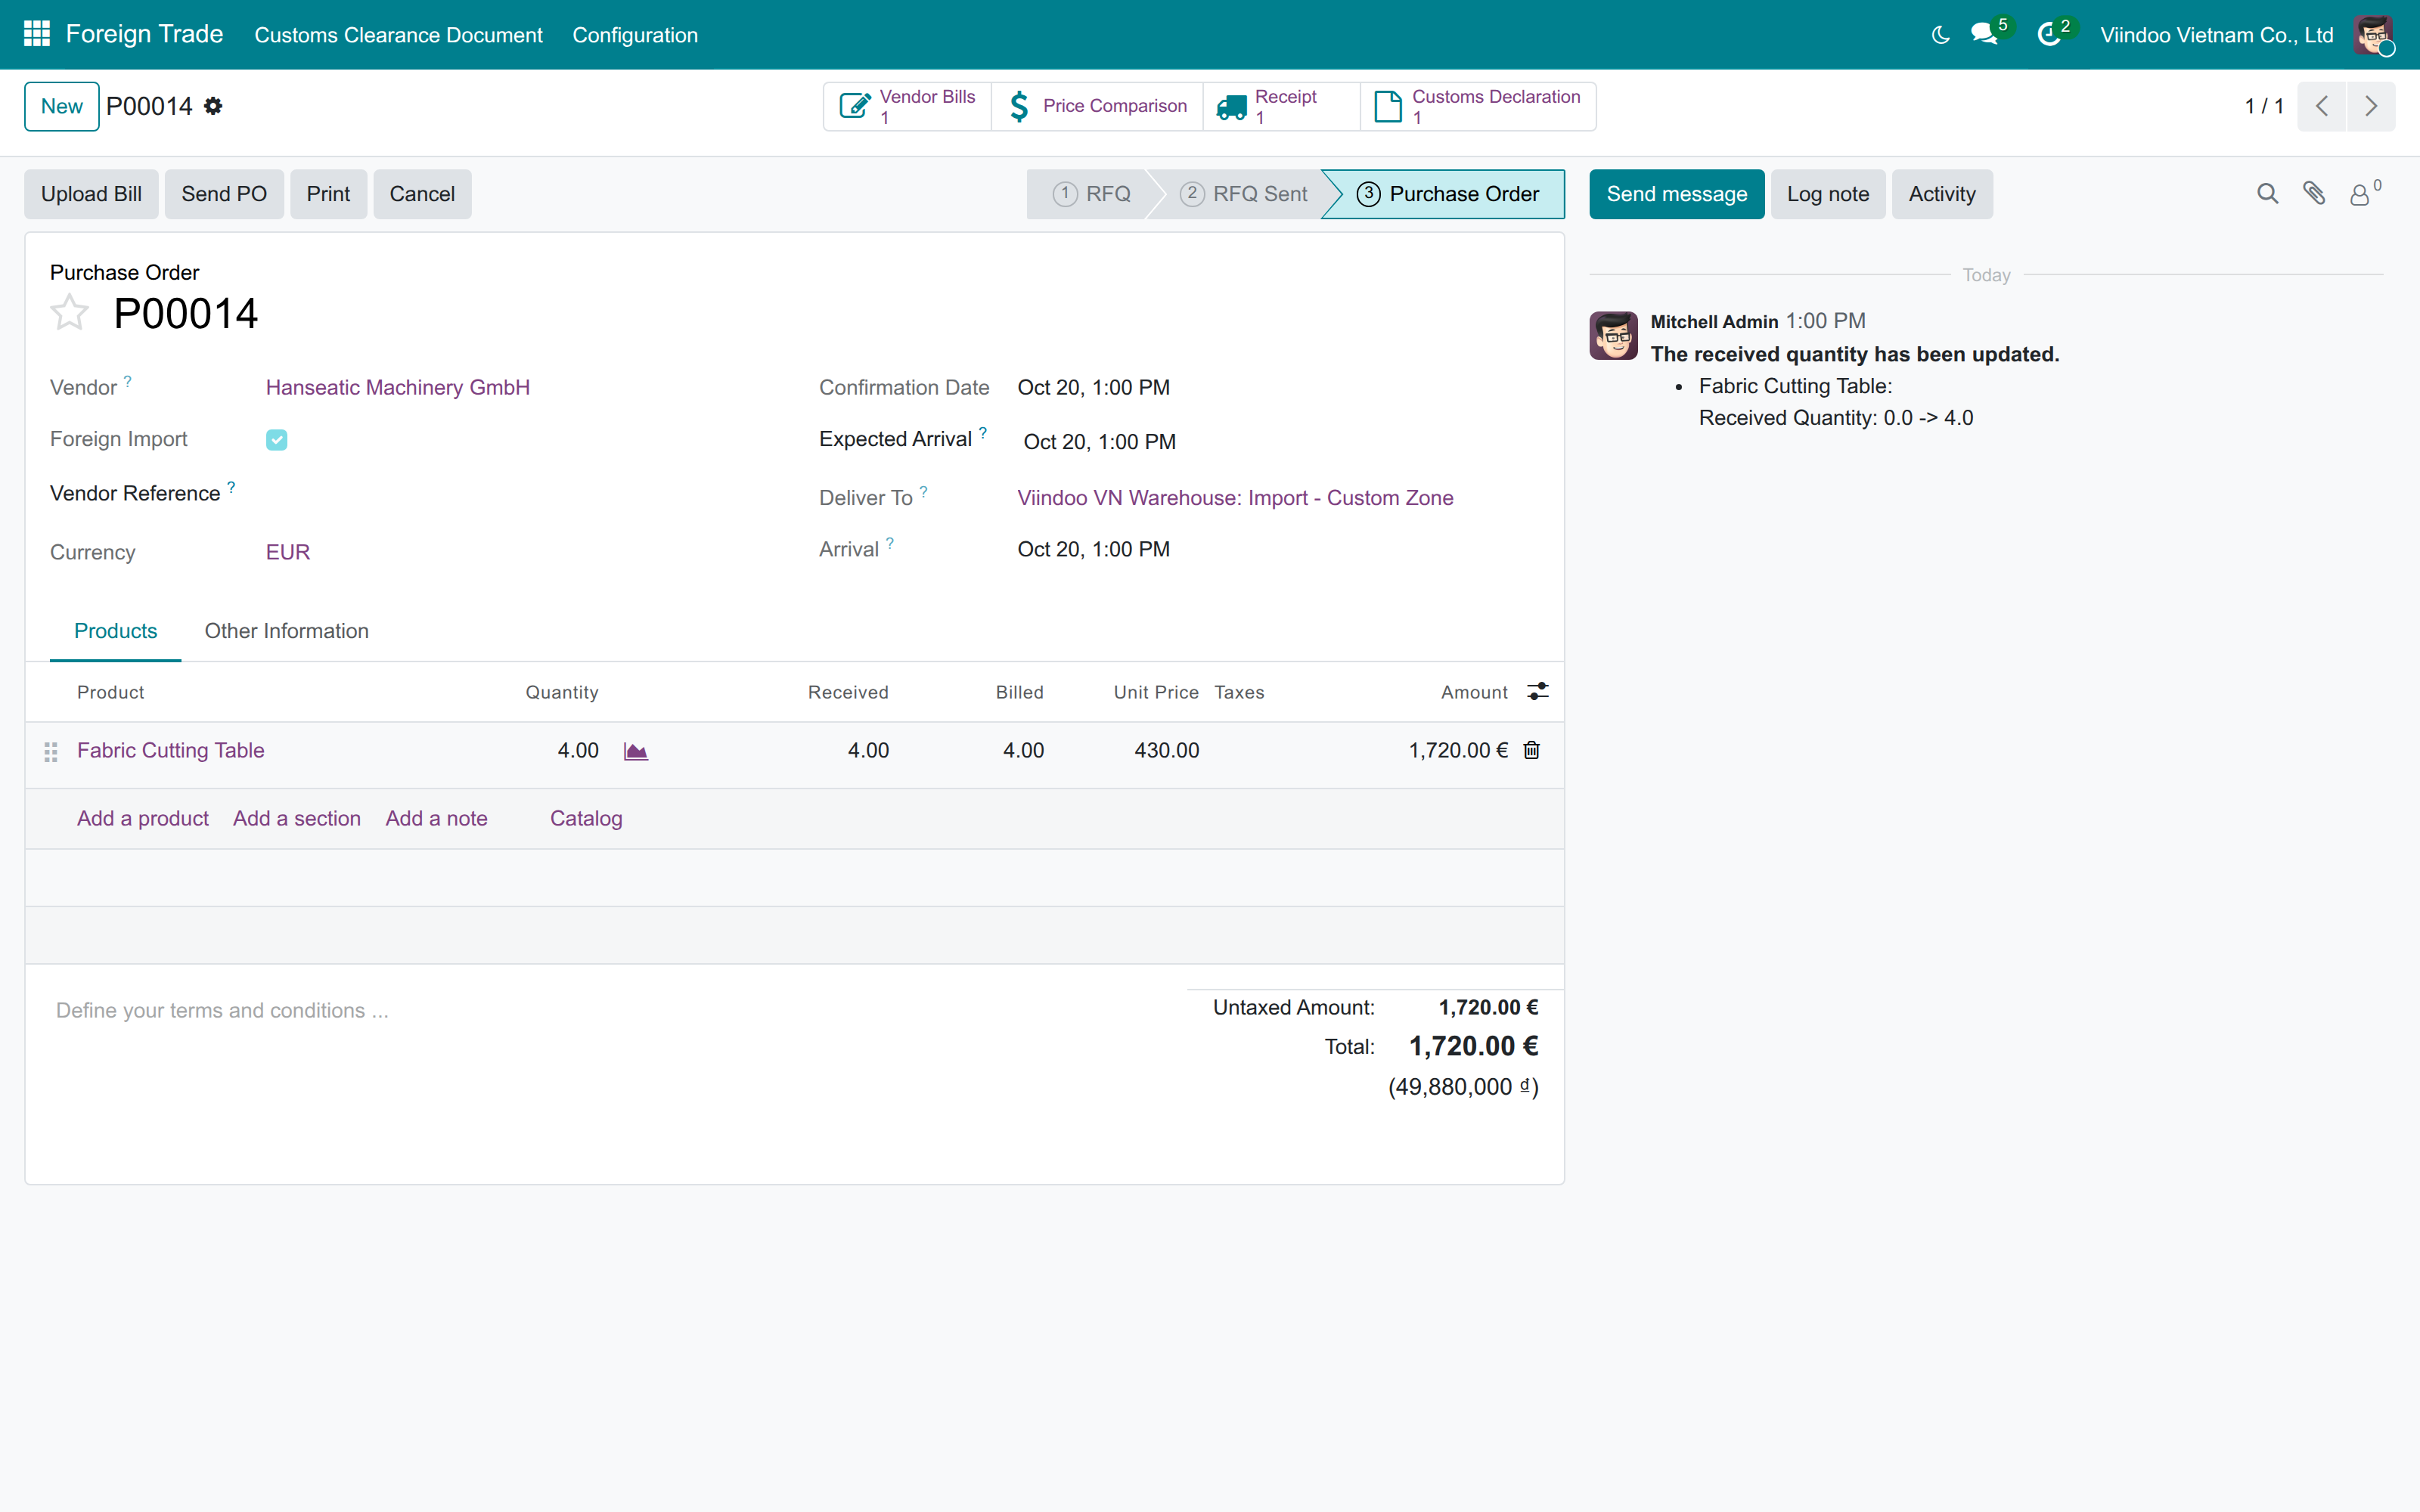
Task: Click the New button
Action: pyautogui.click(x=62, y=106)
